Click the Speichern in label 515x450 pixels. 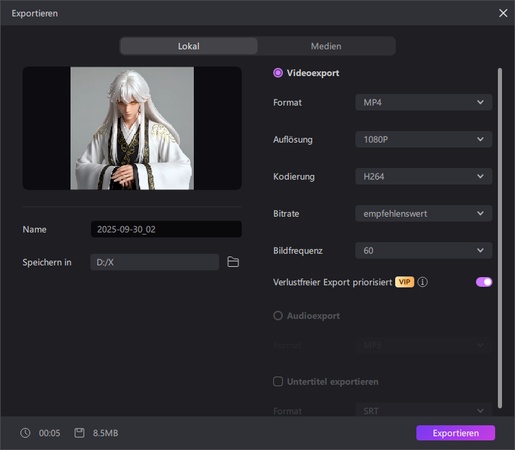(47, 262)
